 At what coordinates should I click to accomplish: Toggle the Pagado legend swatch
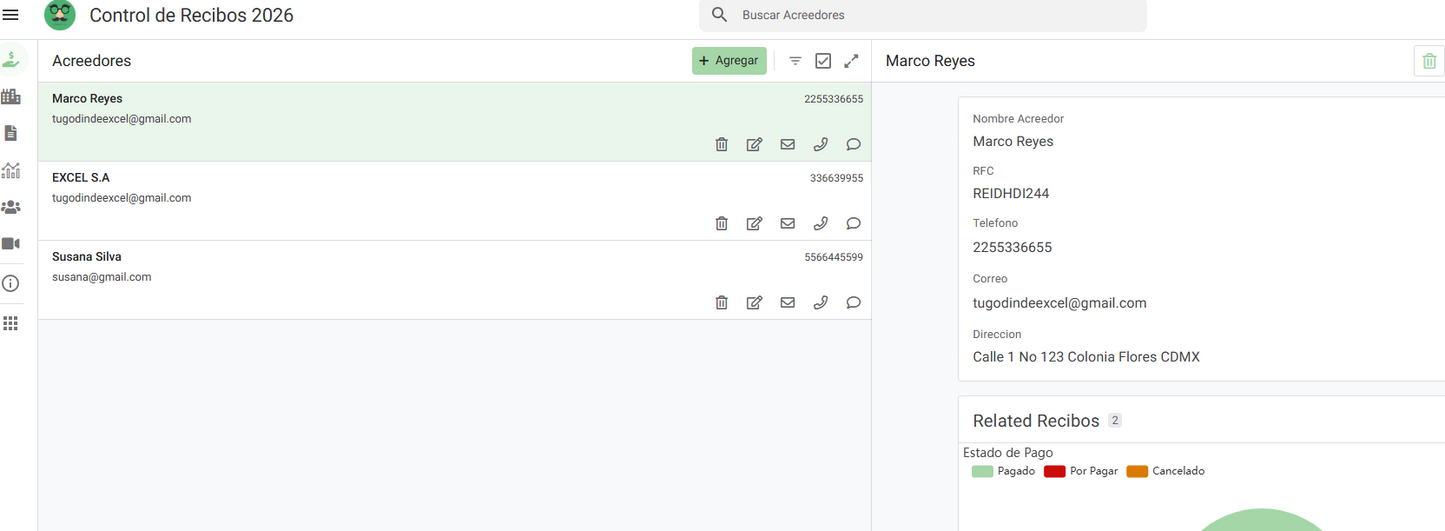point(982,471)
